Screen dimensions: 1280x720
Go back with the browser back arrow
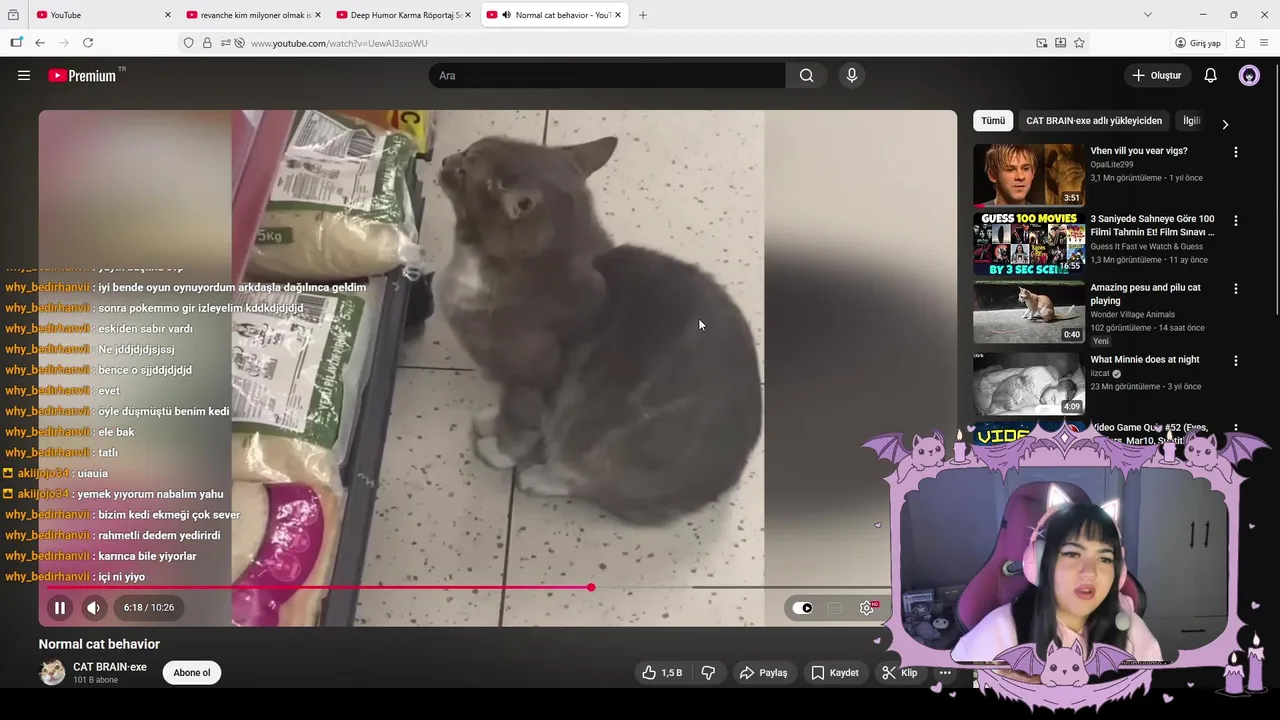[40, 43]
